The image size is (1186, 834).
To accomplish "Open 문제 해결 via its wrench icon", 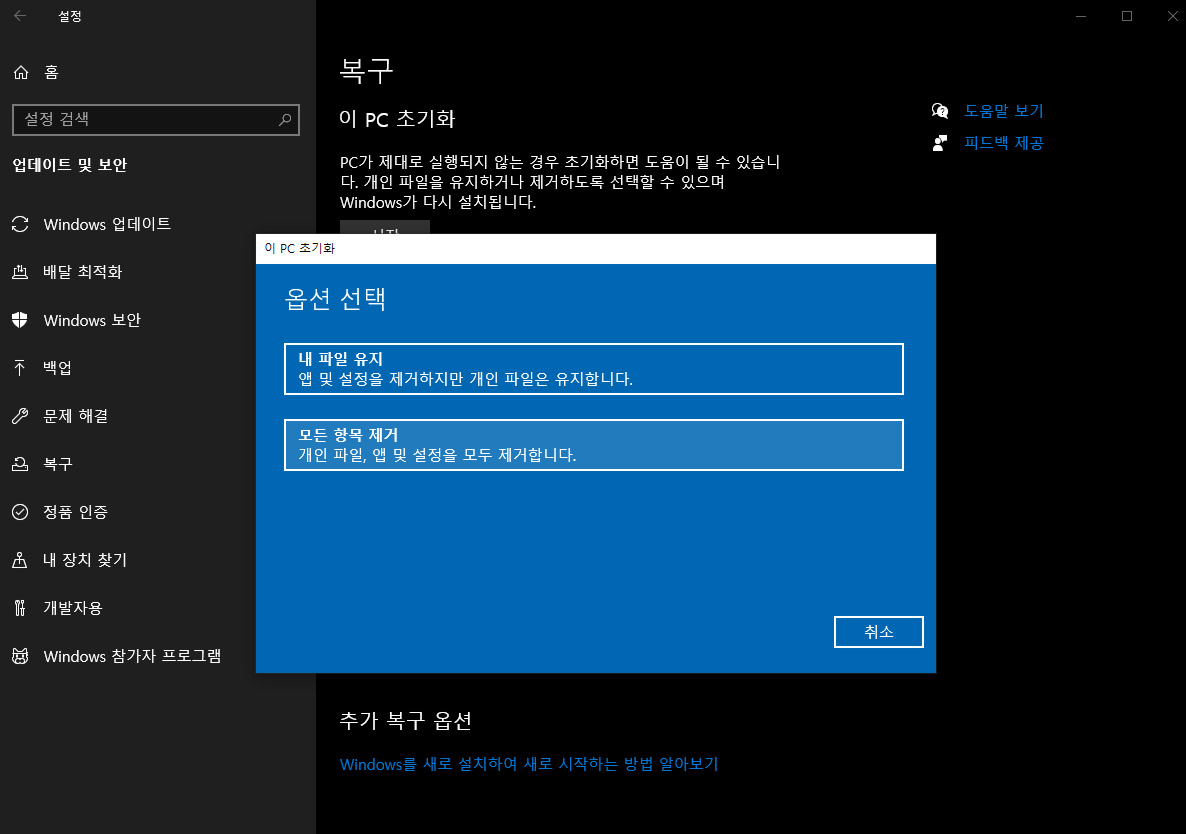I will 19,416.
